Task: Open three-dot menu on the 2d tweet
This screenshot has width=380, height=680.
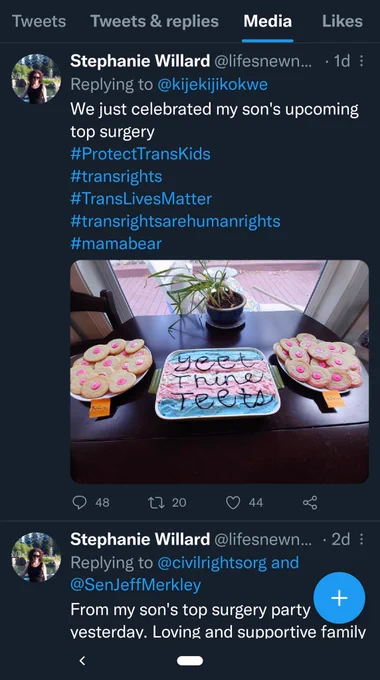Action: click(361, 539)
